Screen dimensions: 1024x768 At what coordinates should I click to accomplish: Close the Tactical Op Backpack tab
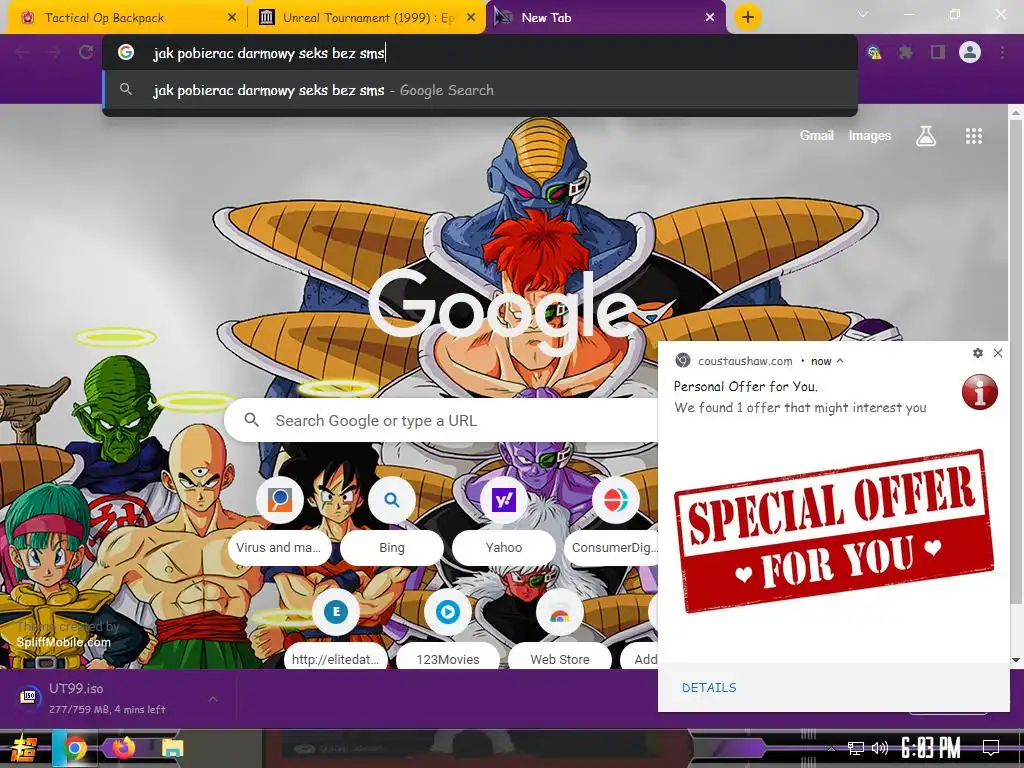pos(232,18)
